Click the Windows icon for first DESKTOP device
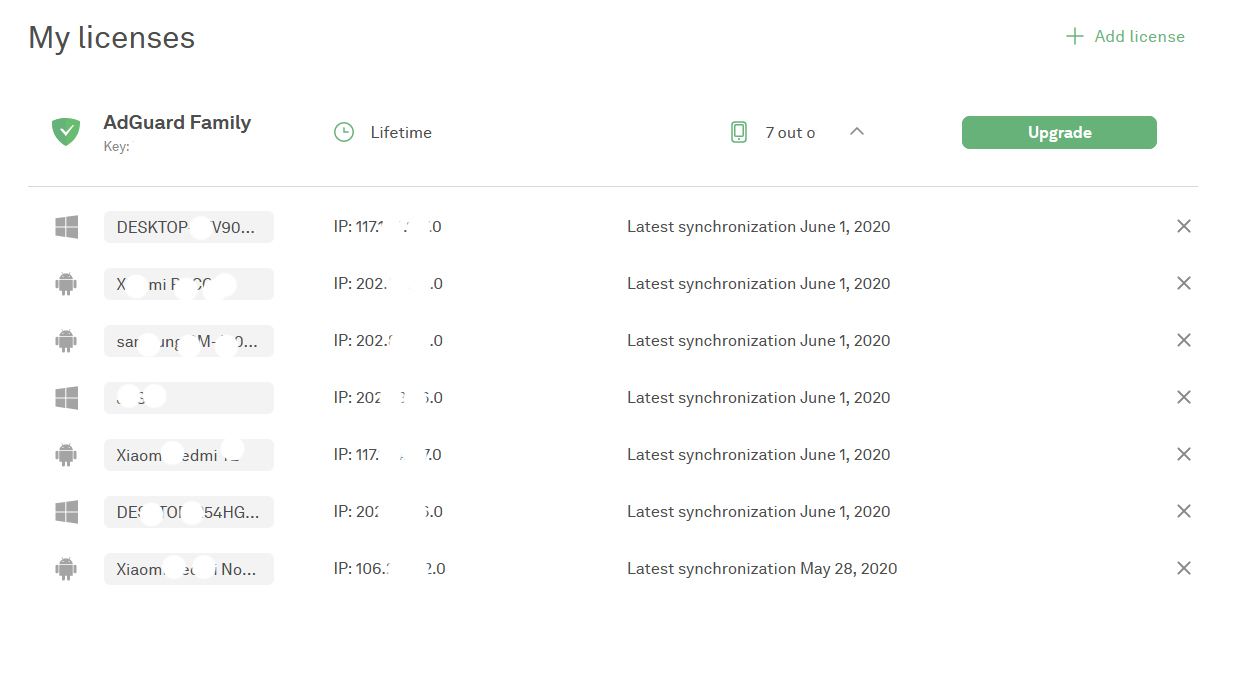This screenshot has height=690, width=1245. click(66, 227)
